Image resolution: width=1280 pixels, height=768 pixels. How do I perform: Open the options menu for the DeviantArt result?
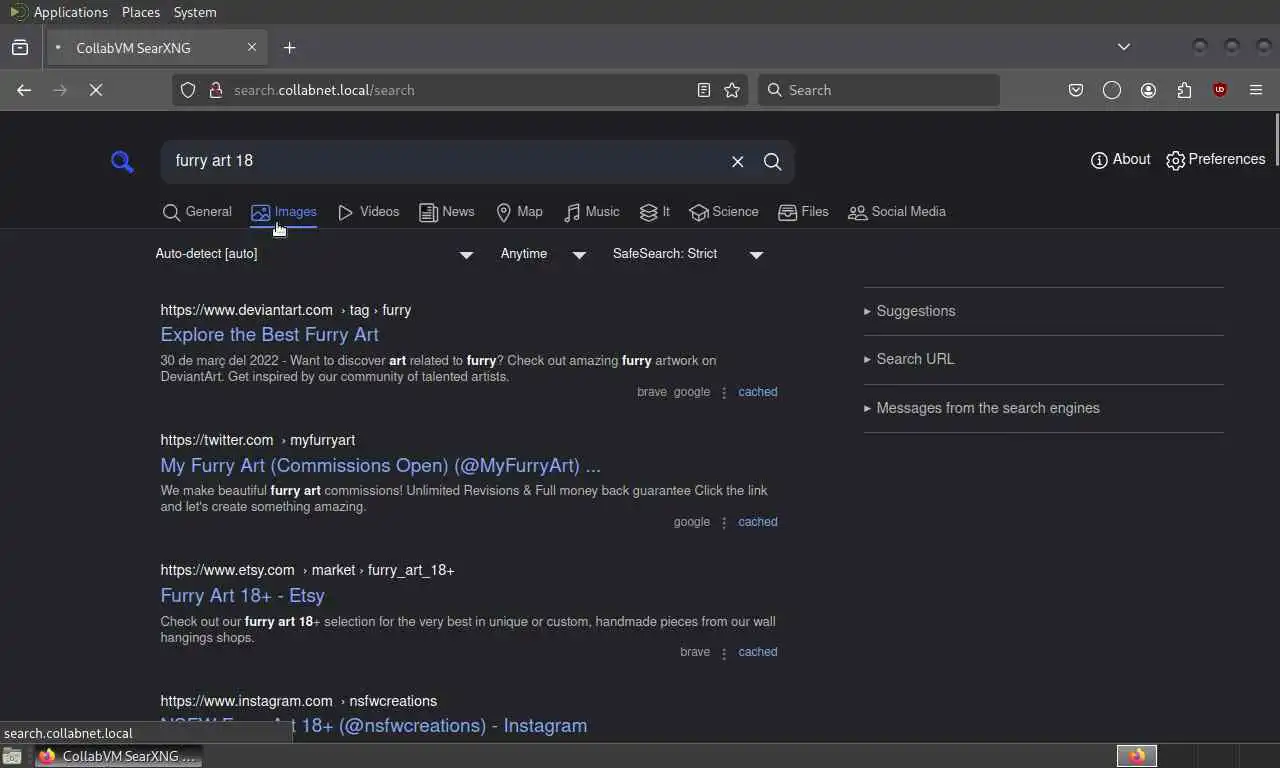724,392
